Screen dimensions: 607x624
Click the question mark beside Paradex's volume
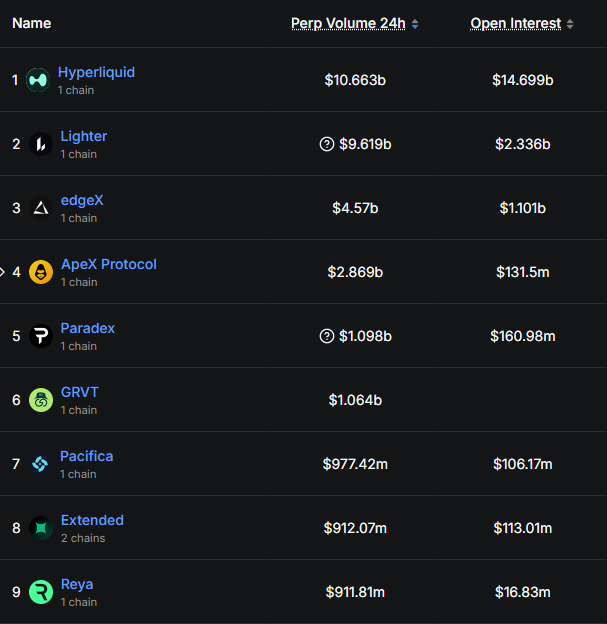pos(327,336)
